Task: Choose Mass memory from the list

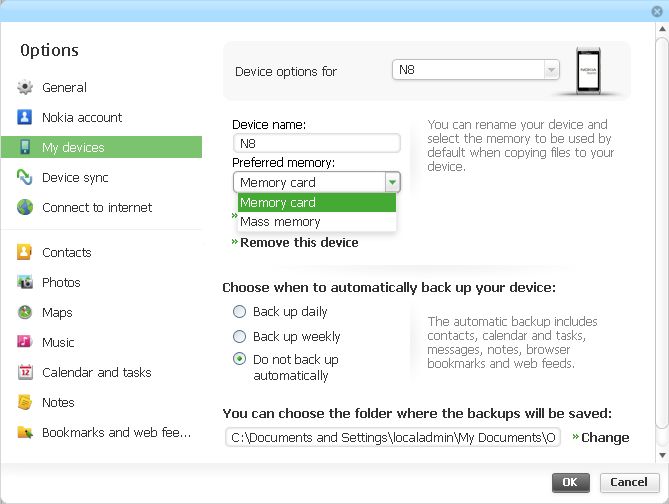Action: (x=281, y=222)
